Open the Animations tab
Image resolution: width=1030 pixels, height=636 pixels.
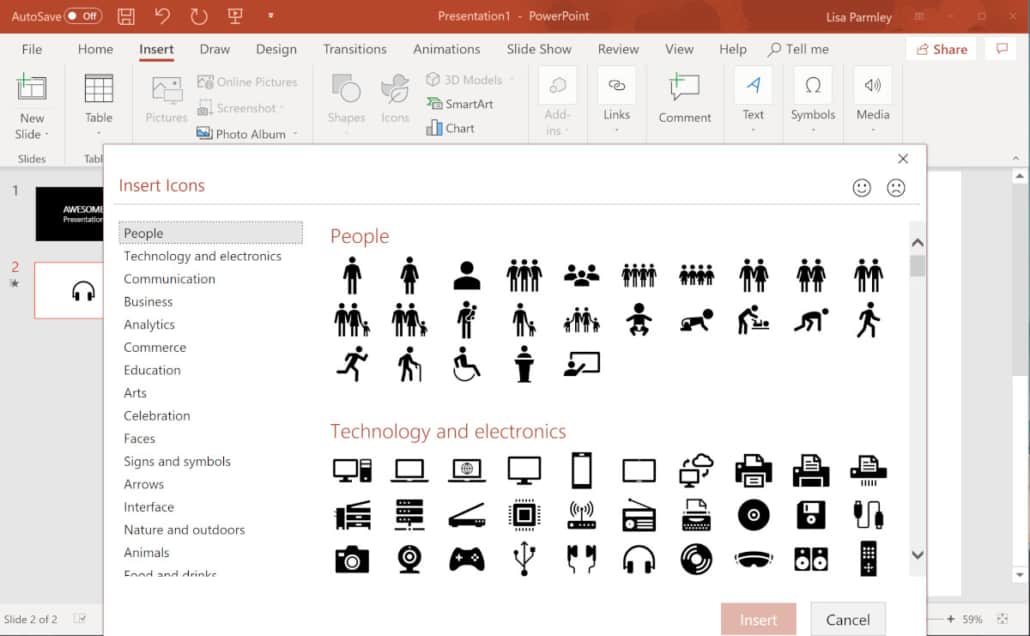pyautogui.click(x=447, y=48)
